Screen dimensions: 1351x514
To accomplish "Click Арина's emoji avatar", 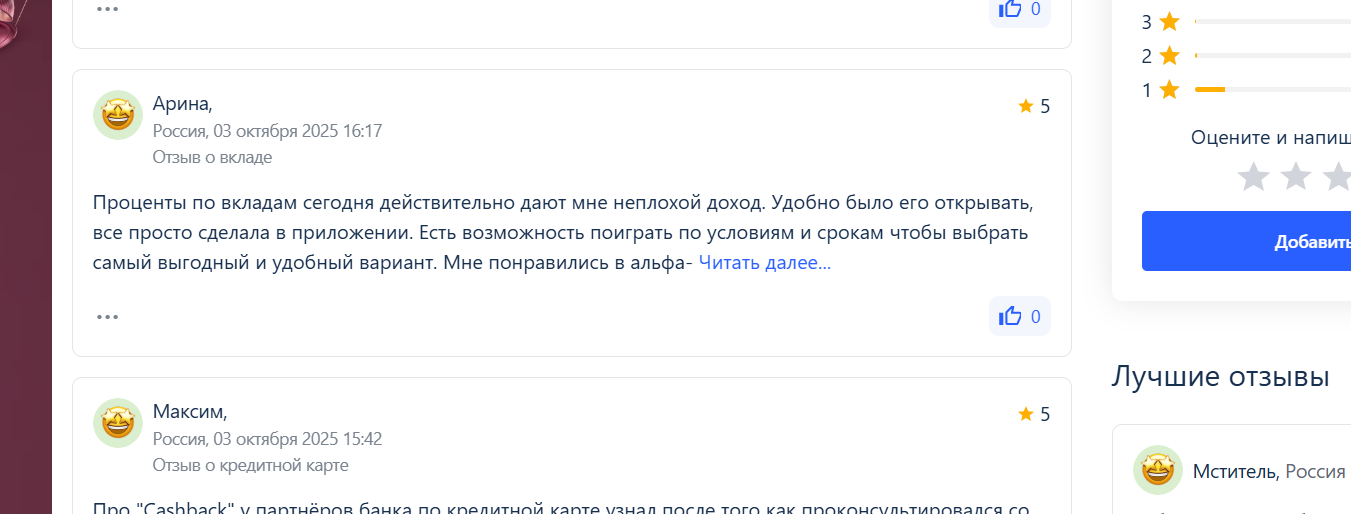I will point(118,115).
